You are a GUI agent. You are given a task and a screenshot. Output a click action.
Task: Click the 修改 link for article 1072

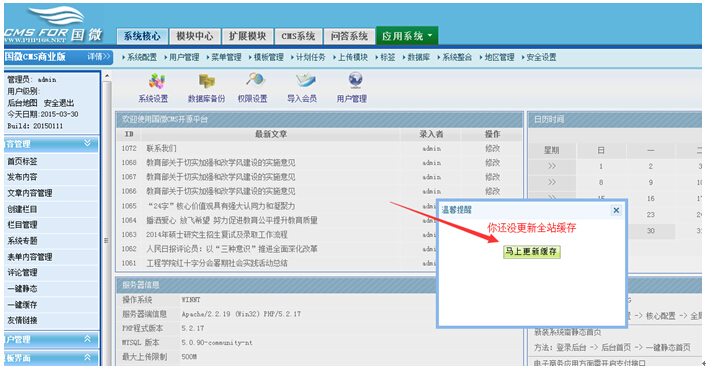pyautogui.click(x=492, y=148)
